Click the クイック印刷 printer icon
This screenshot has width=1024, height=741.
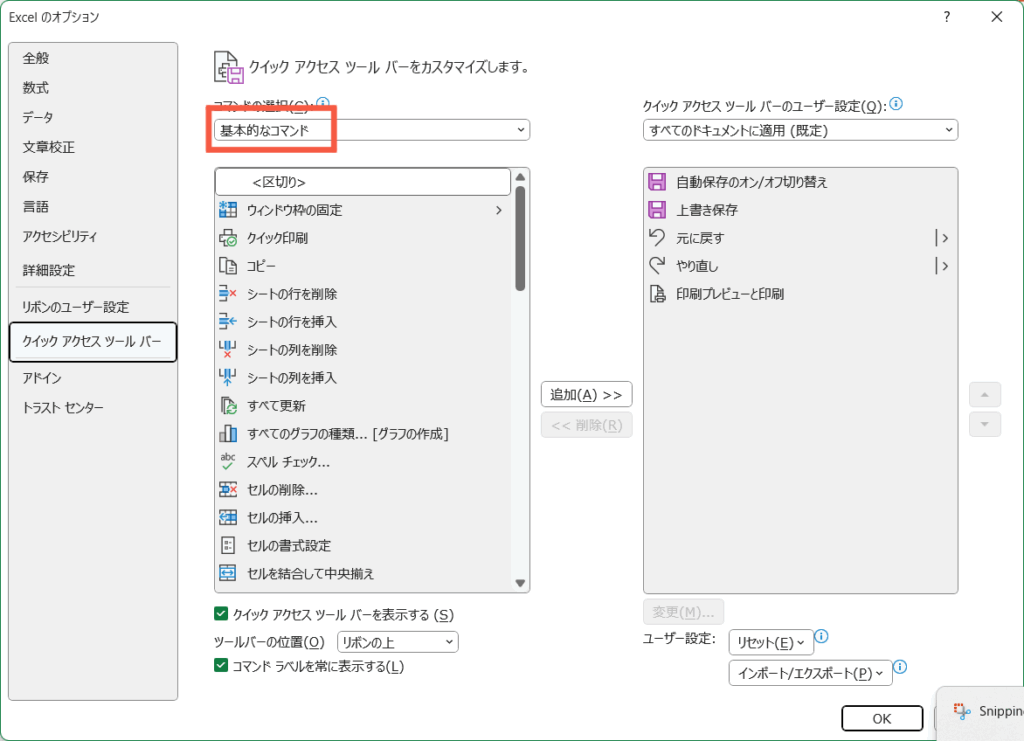click(x=228, y=238)
